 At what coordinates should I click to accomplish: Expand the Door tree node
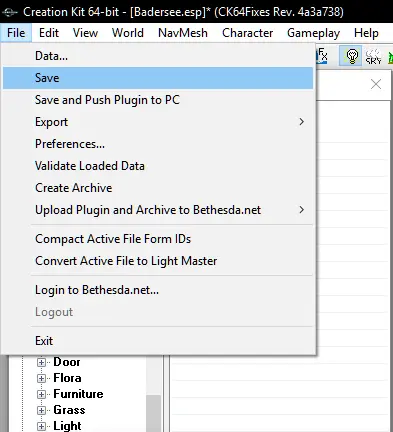pos(41,362)
